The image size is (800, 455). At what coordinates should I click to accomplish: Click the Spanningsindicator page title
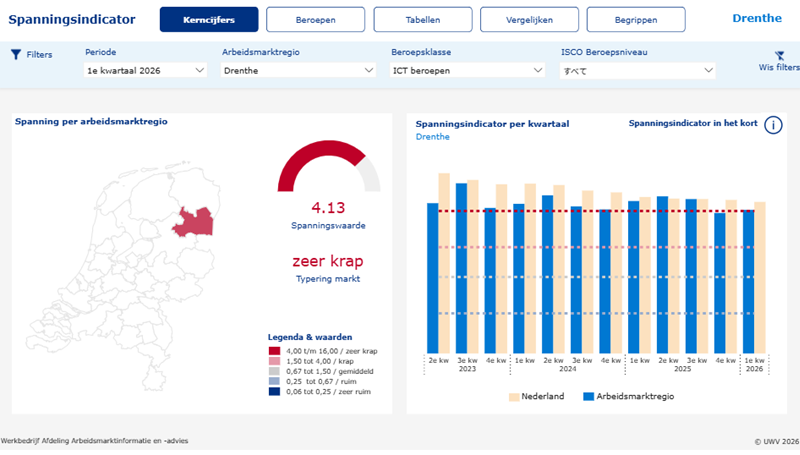pos(72,19)
